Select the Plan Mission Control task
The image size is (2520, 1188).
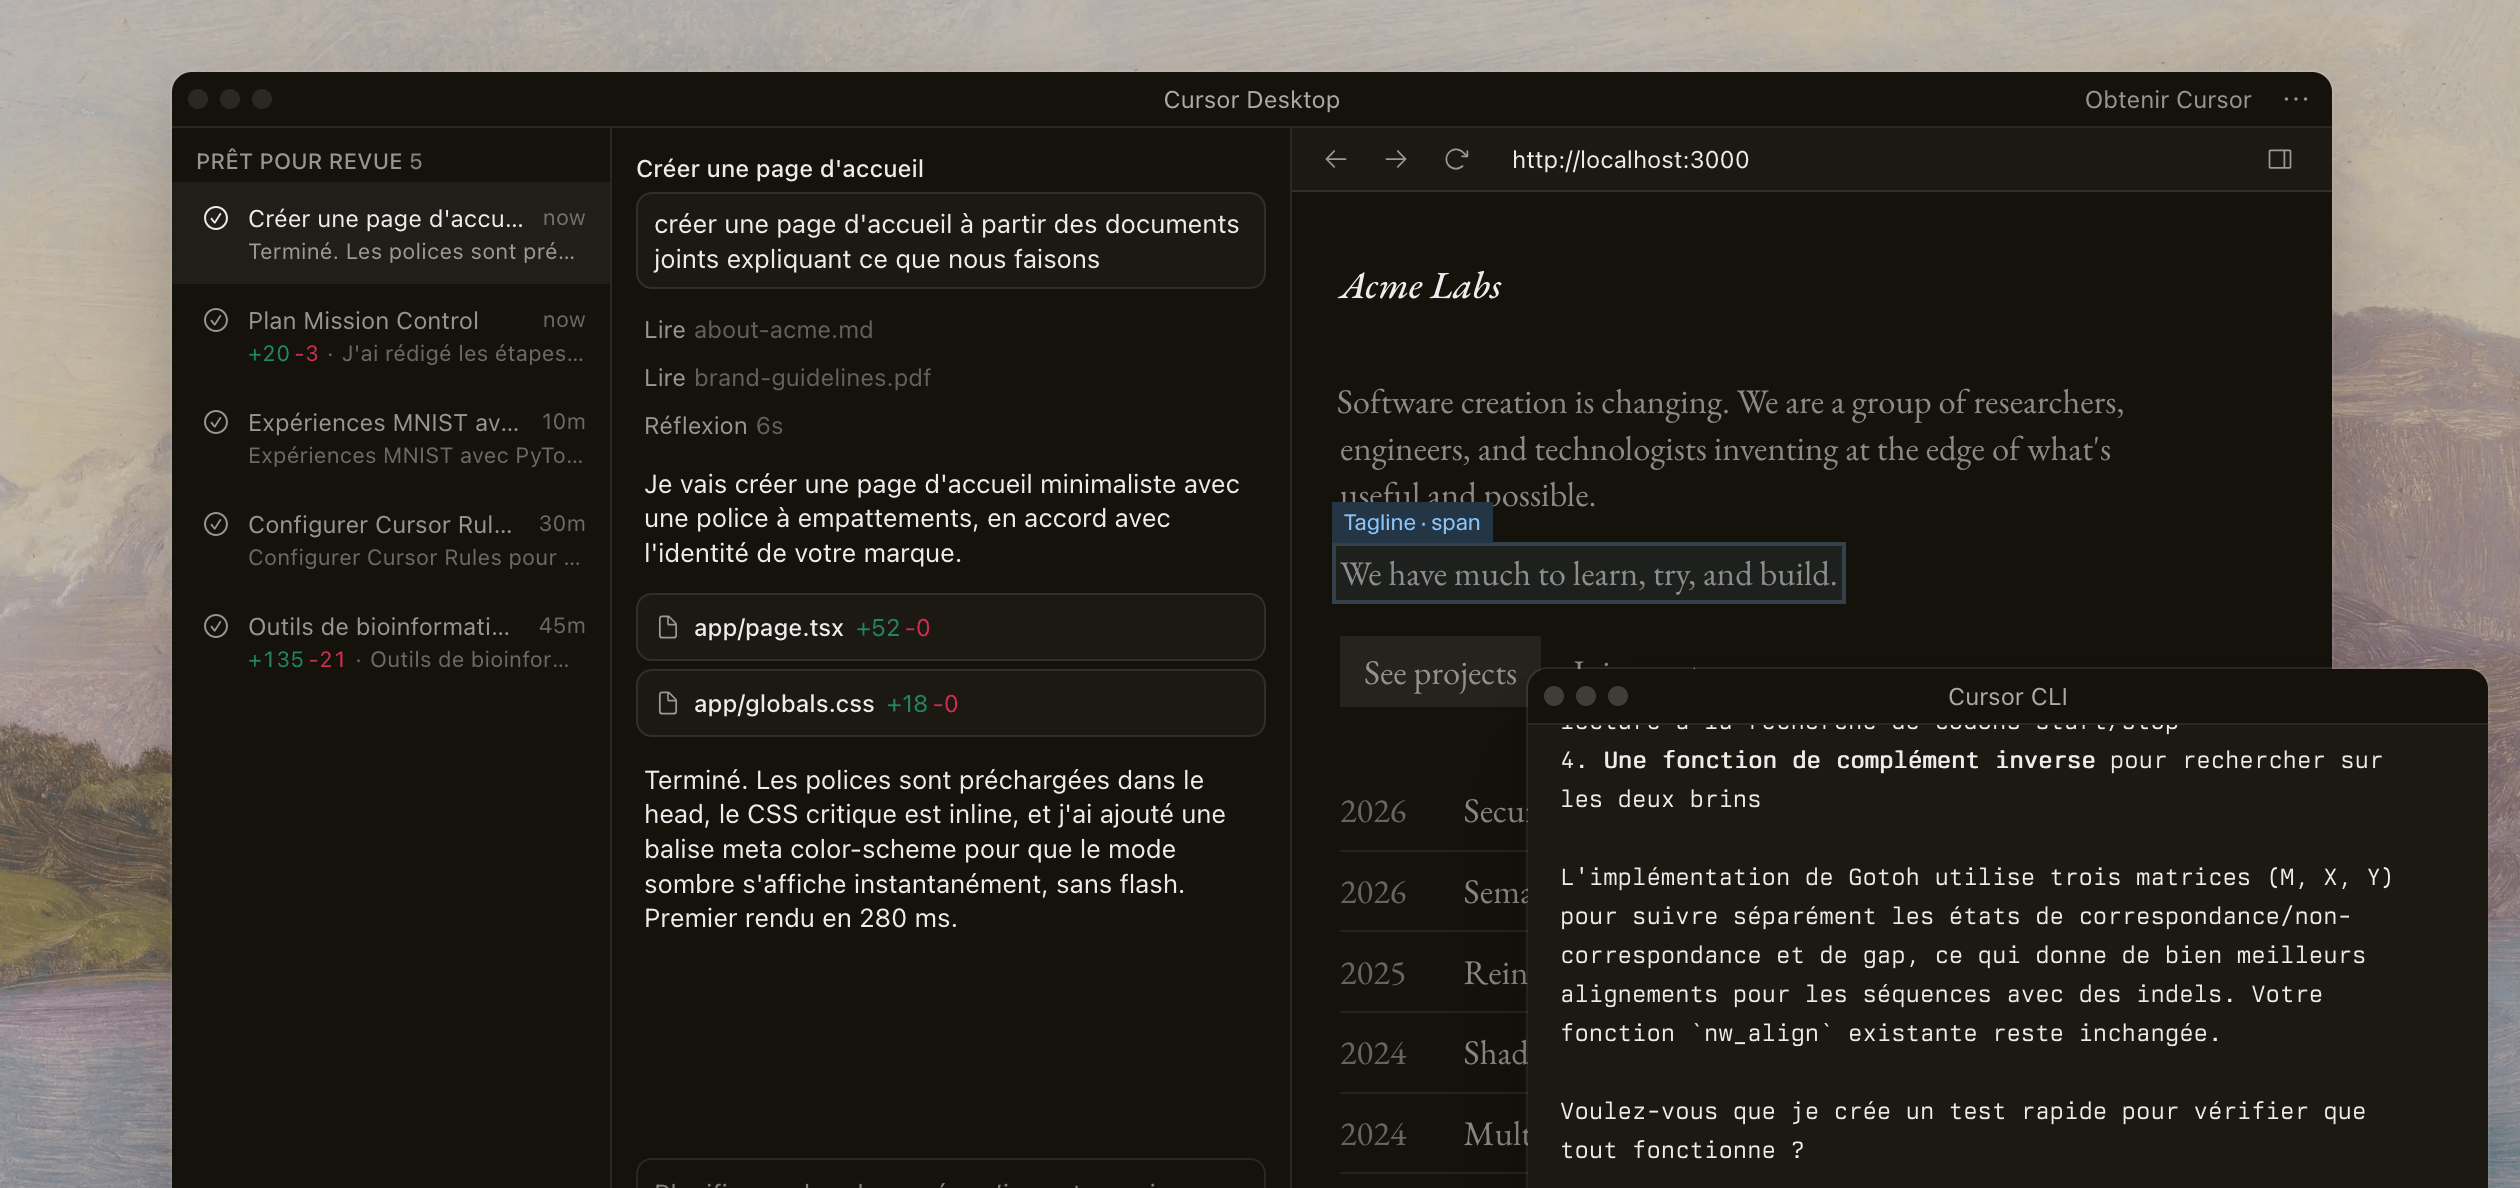pyautogui.click(x=392, y=337)
